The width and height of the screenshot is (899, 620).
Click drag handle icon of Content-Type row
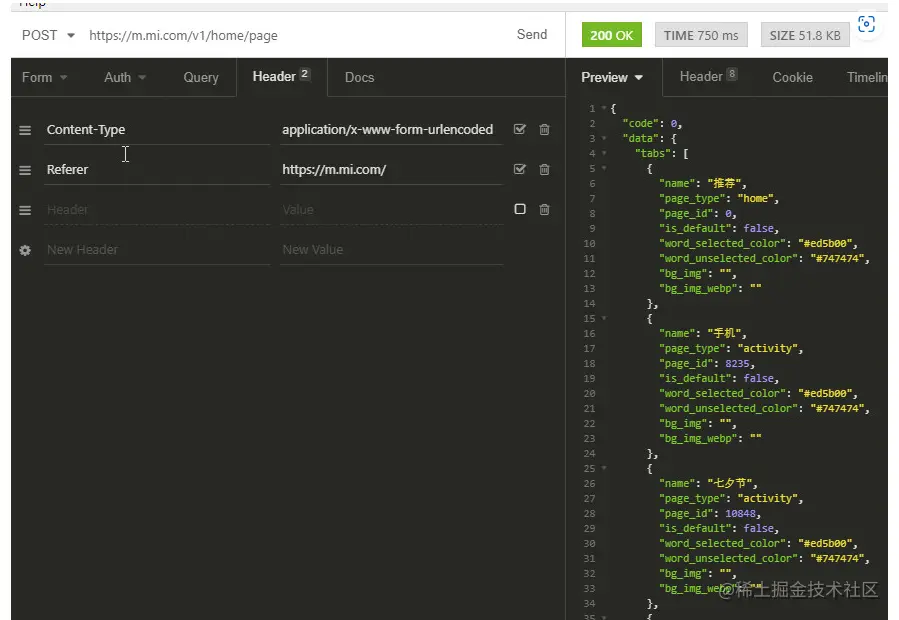25,130
